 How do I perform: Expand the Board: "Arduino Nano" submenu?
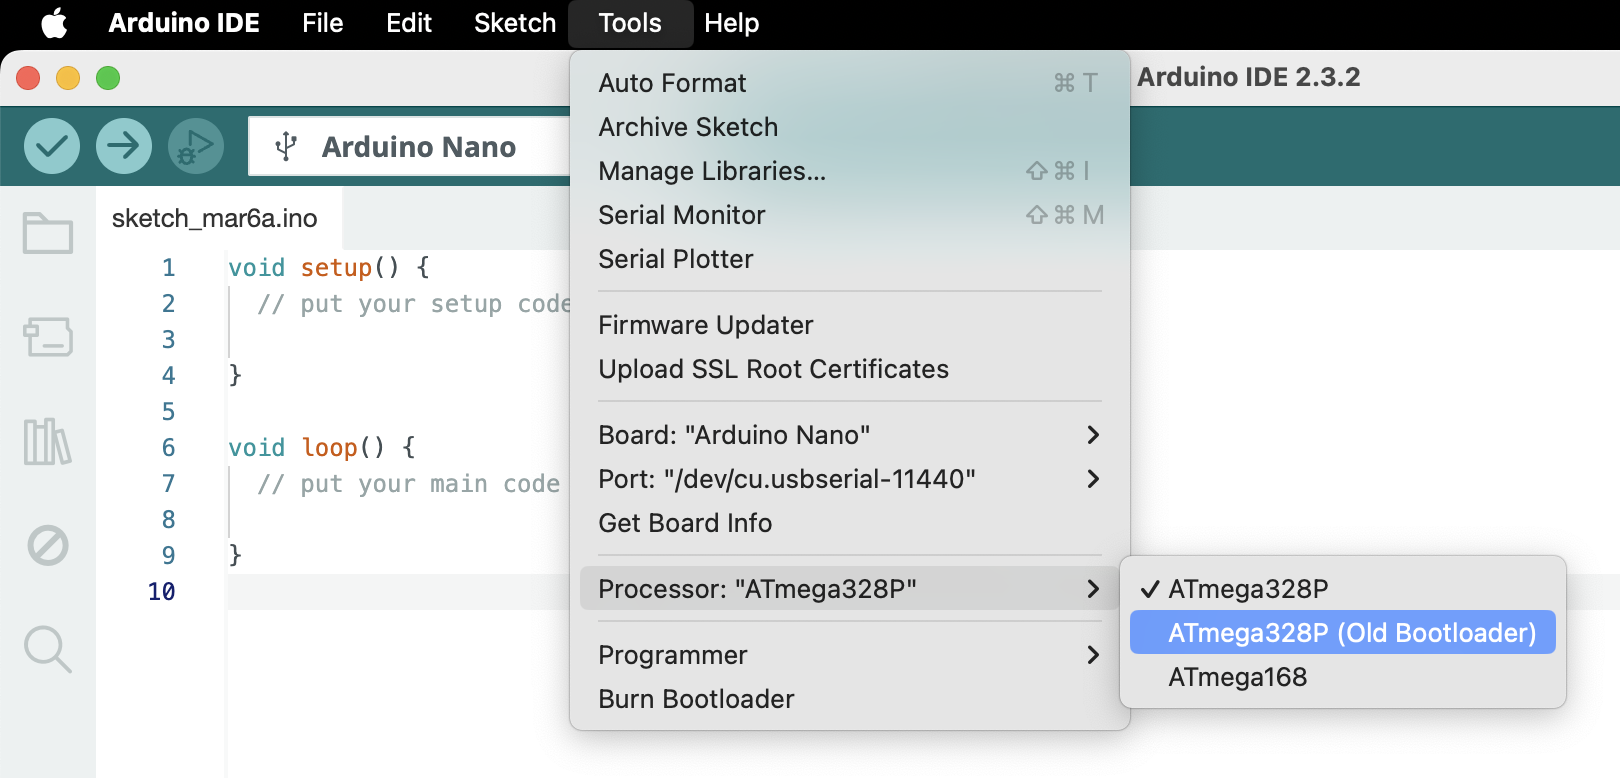[850, 435]
